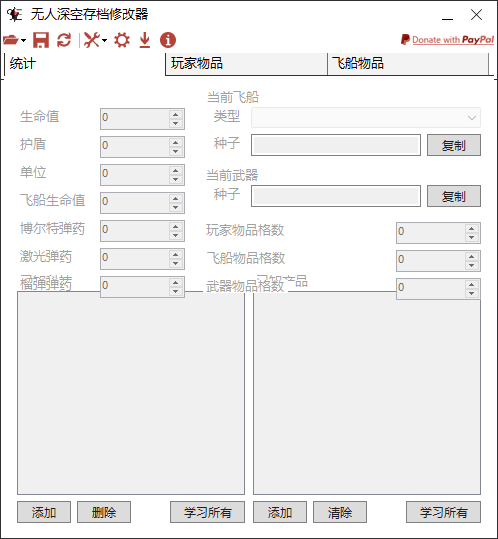Increase 榴弹弹药 with up arrow

point(176,282)
